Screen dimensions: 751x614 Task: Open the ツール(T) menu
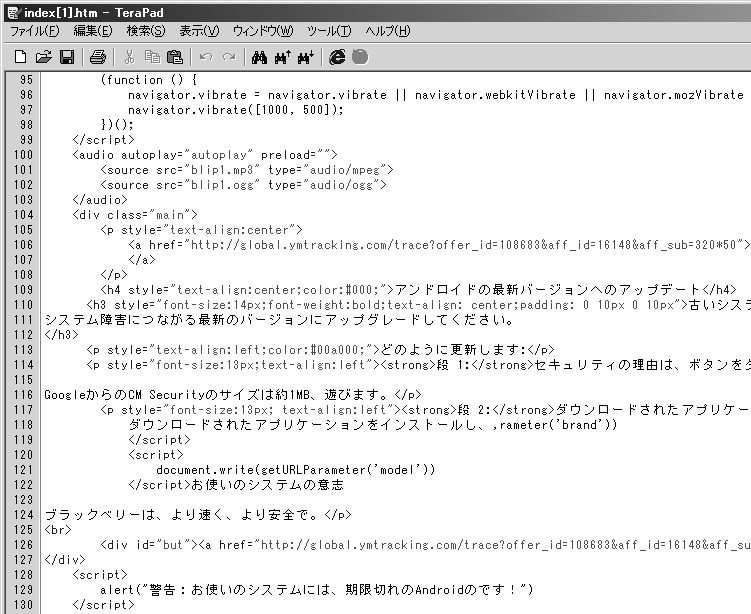(329, 31)
